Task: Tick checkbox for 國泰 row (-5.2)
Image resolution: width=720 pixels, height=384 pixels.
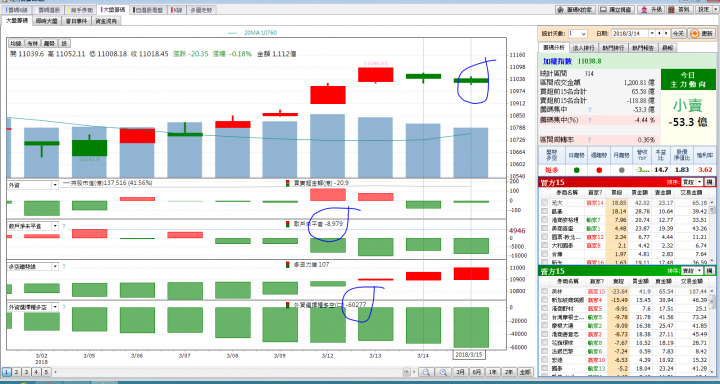Action: [545, 368]
